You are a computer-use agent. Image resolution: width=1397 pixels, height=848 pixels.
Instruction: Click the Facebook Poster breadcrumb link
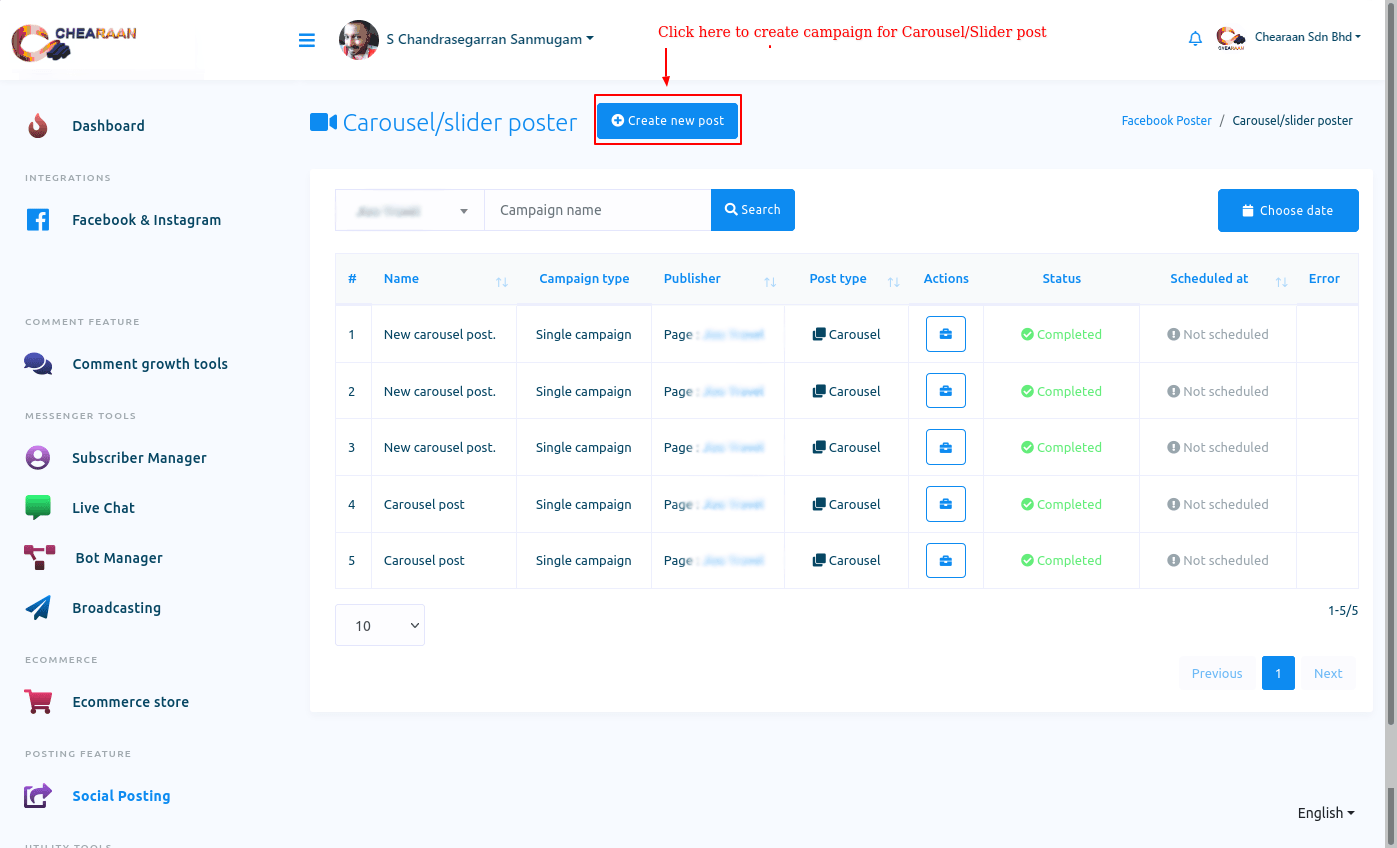coord(1166,120)
